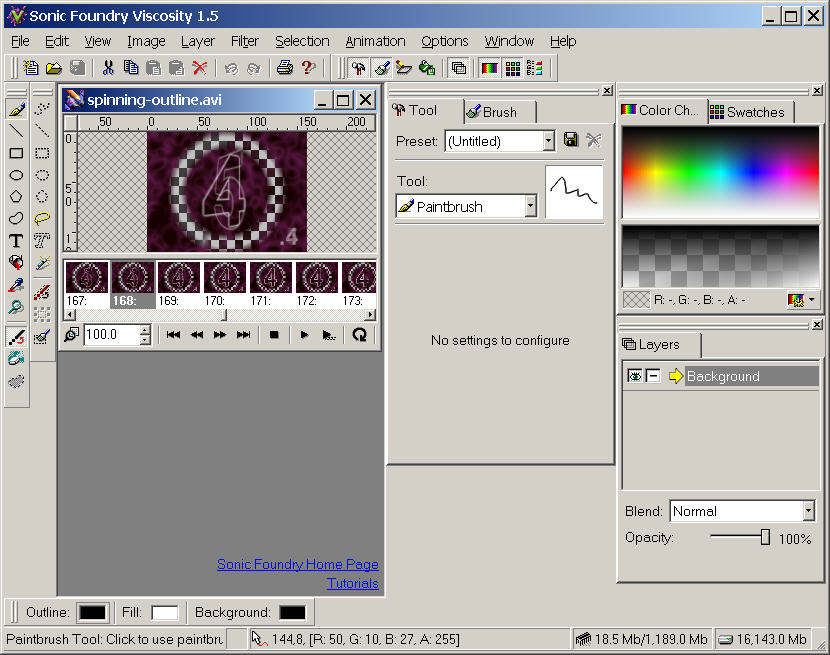Select the Ellipse shape tool
830x655 pixels.
pyautogui.click(x=16, y=175)
